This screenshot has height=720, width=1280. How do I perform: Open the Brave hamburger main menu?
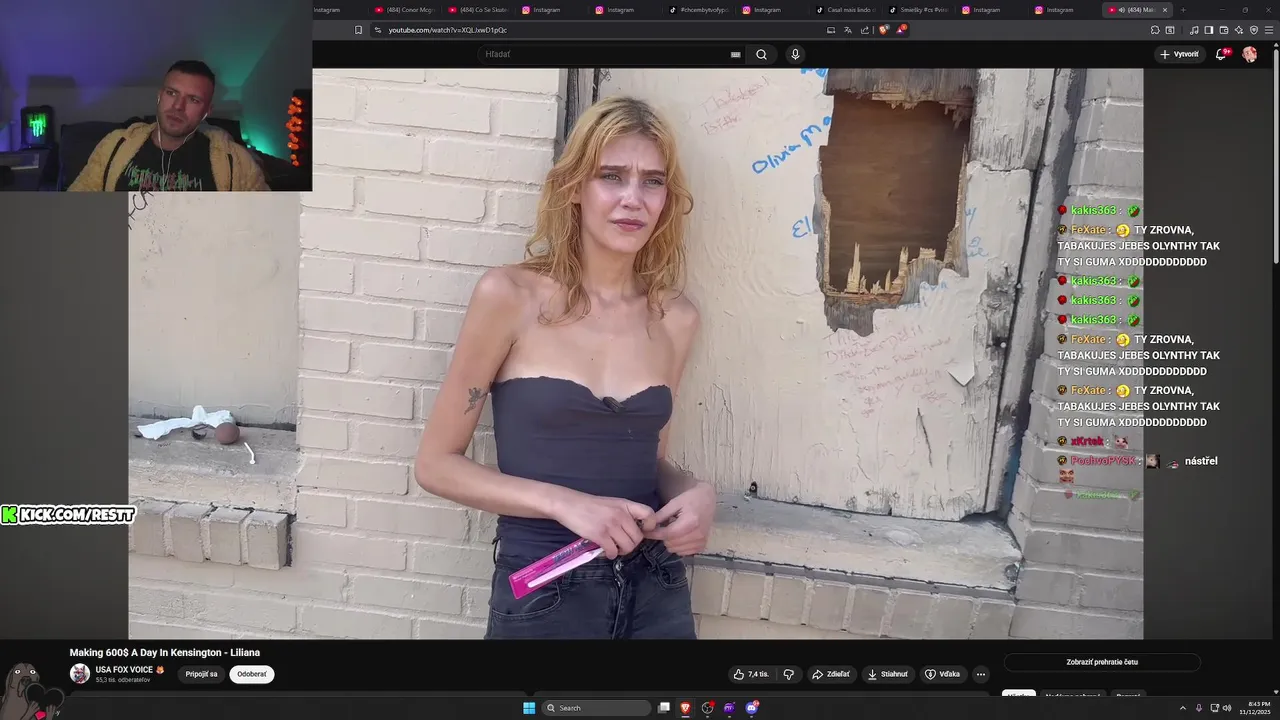point(1268,30)
